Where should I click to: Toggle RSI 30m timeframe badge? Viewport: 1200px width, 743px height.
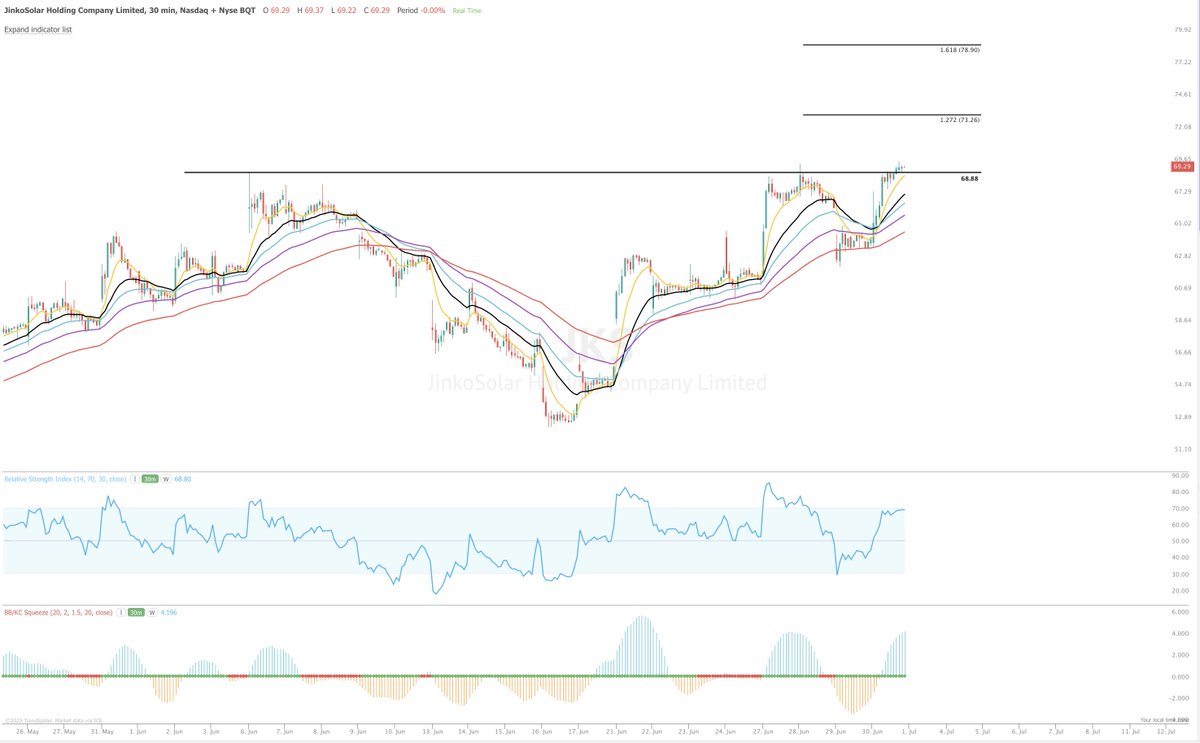150,479
